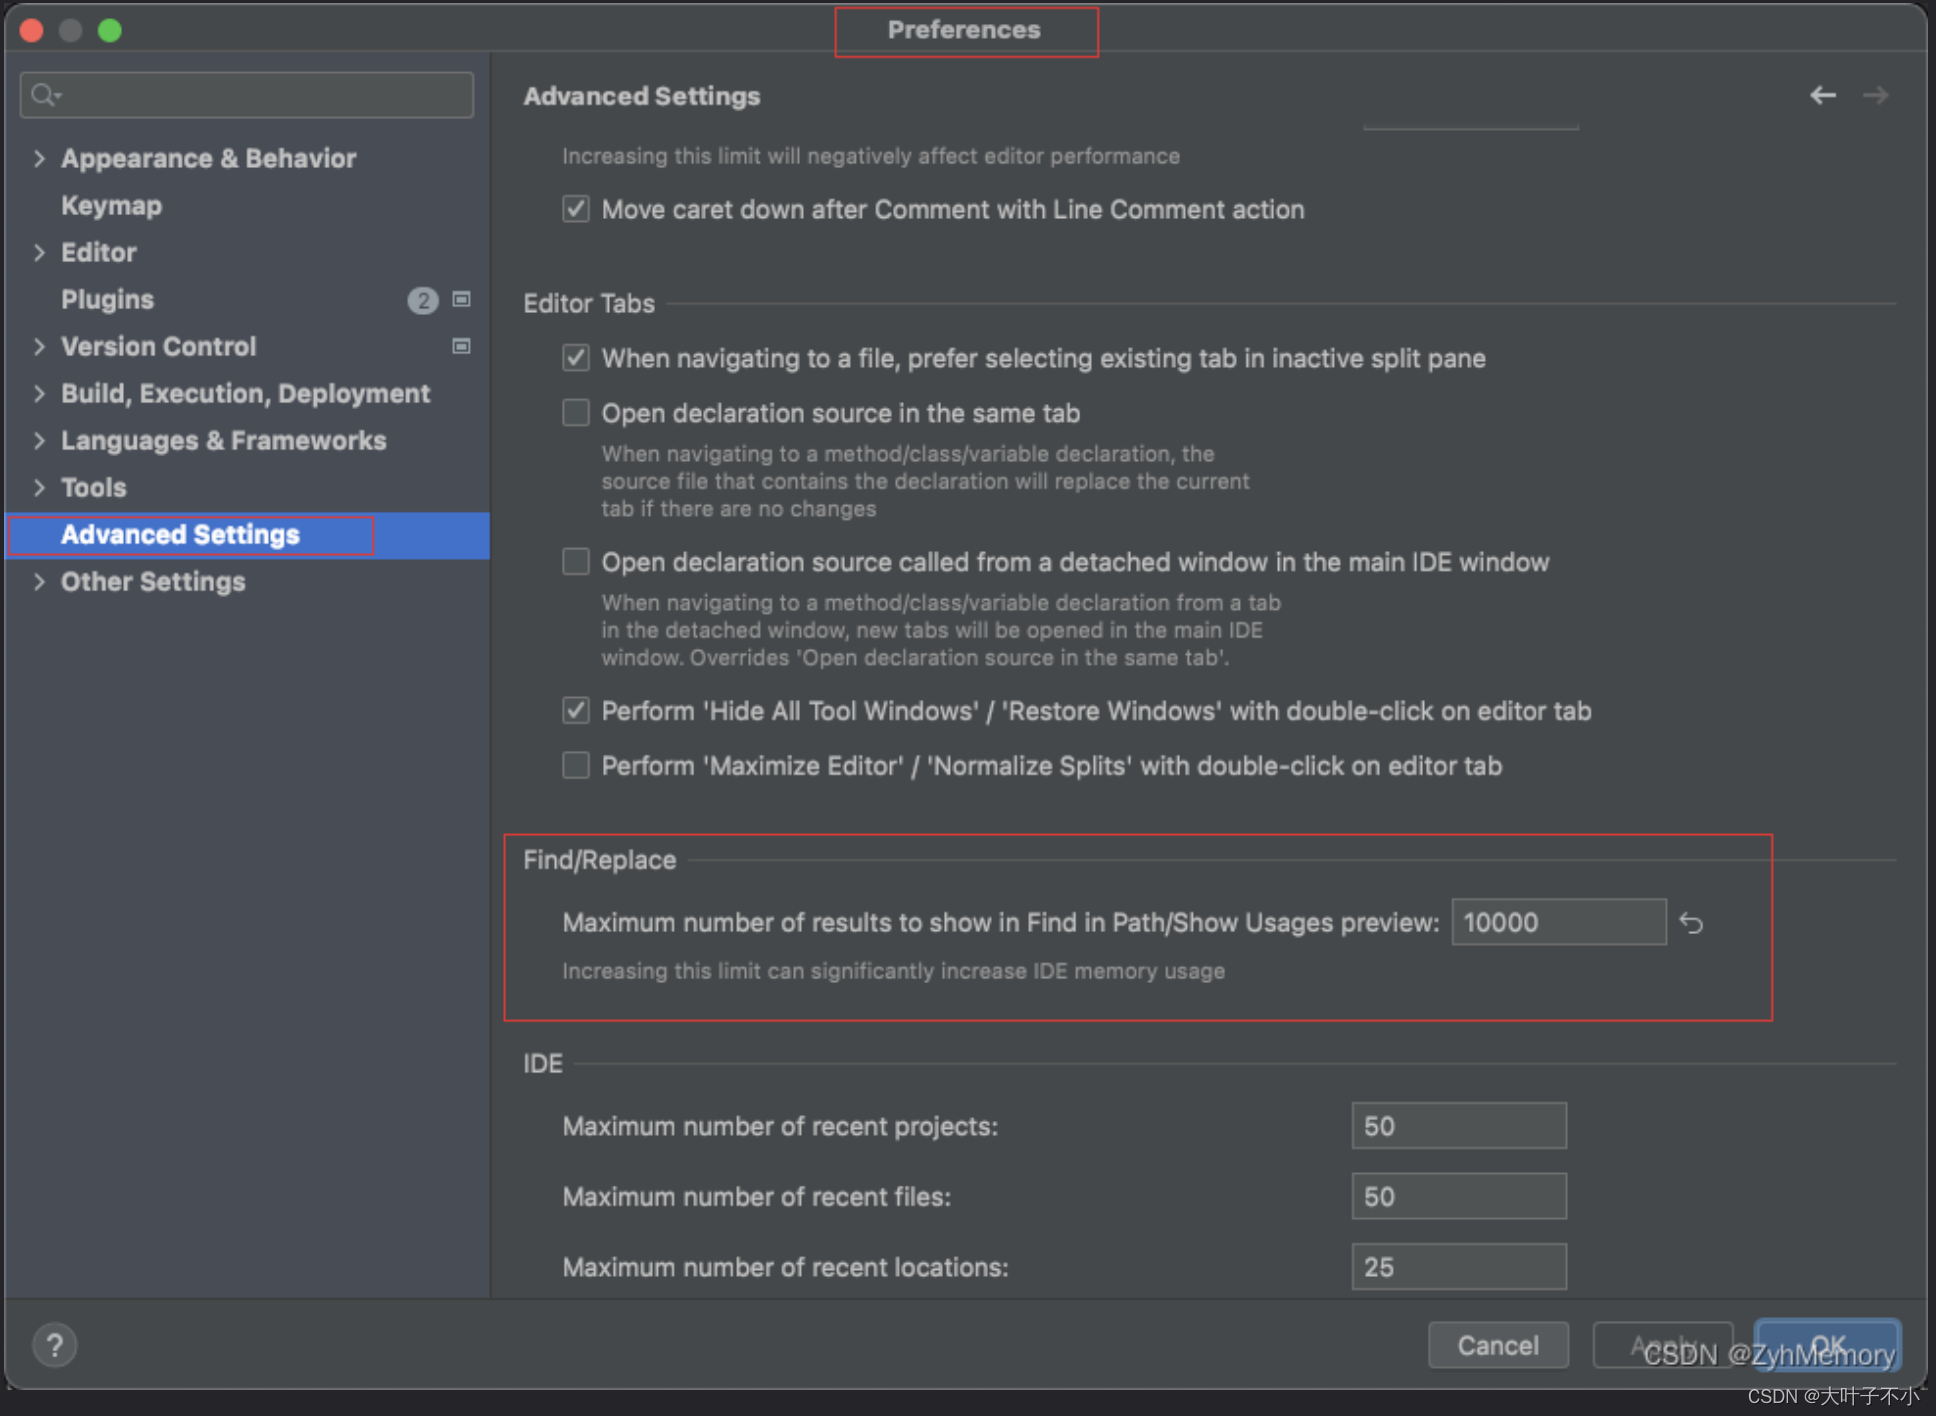Expand Appearance & Behavior tree node
1936x1416 pixels.
[x=39, y=158]
